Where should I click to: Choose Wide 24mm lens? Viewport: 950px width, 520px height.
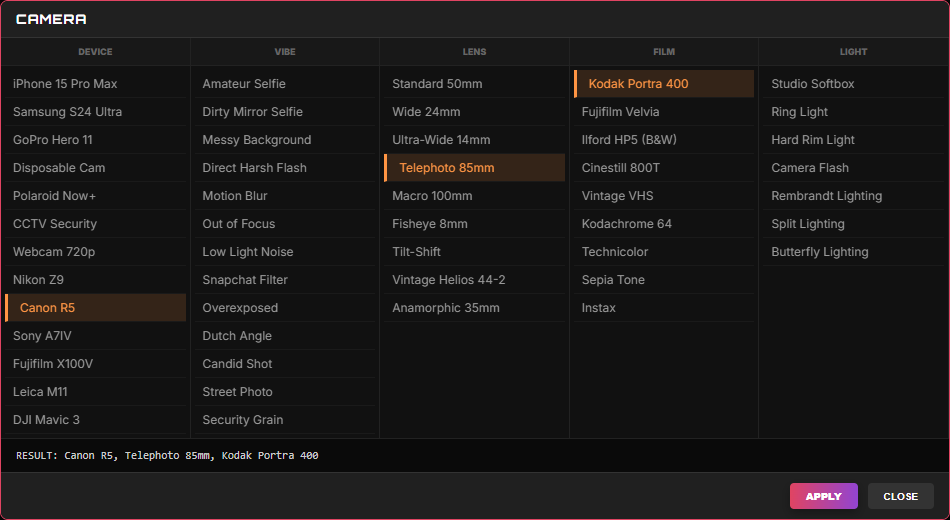[474, 112]
